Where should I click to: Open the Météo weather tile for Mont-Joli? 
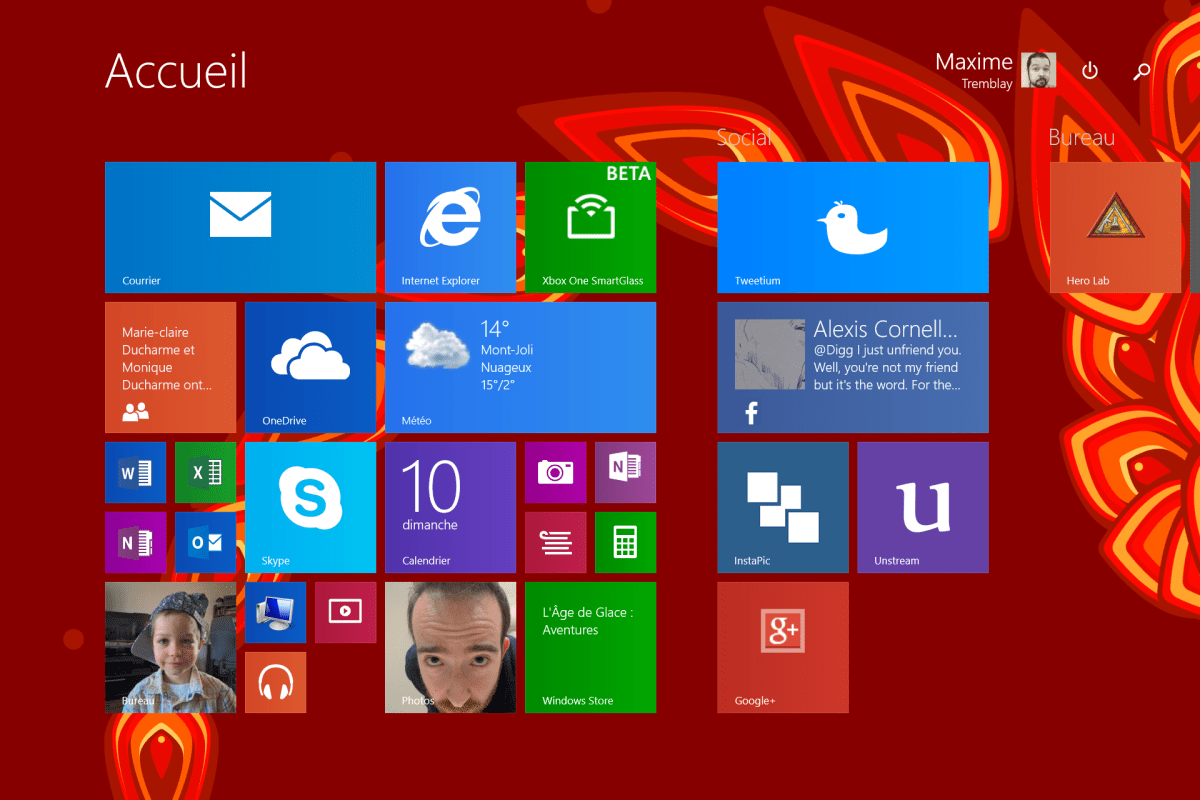coord(520,367)
